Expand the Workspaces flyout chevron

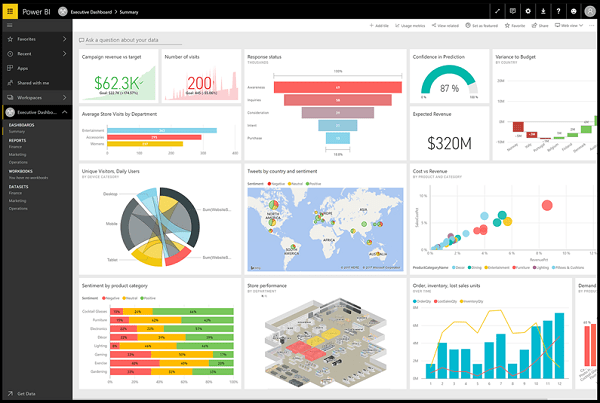64,98
